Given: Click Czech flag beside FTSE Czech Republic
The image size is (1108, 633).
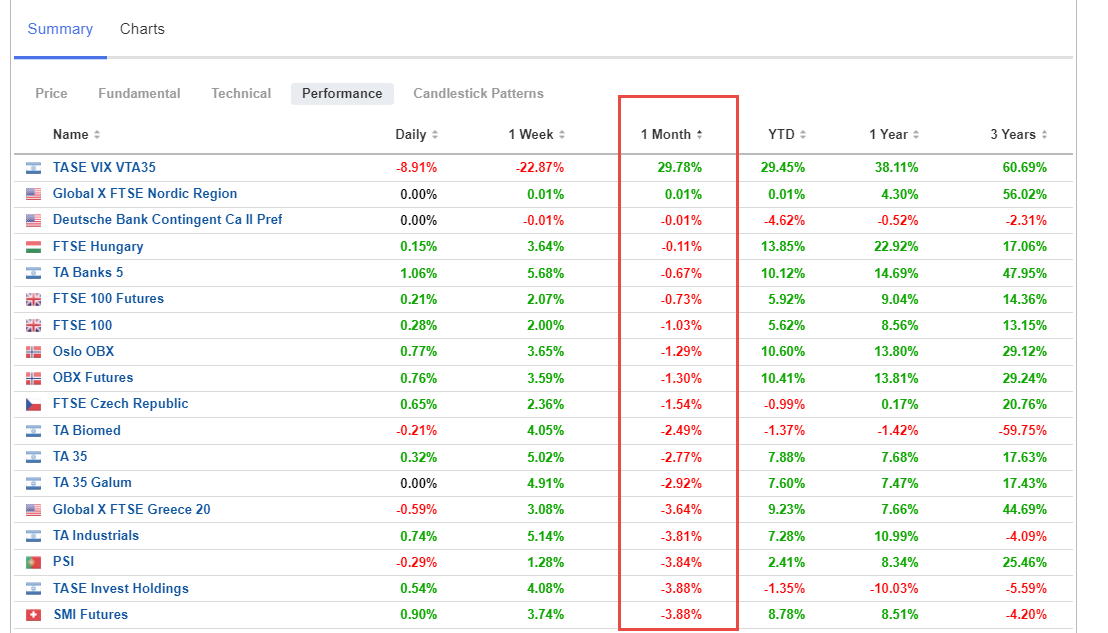Looking at the screenshot, I should point(33,405).
